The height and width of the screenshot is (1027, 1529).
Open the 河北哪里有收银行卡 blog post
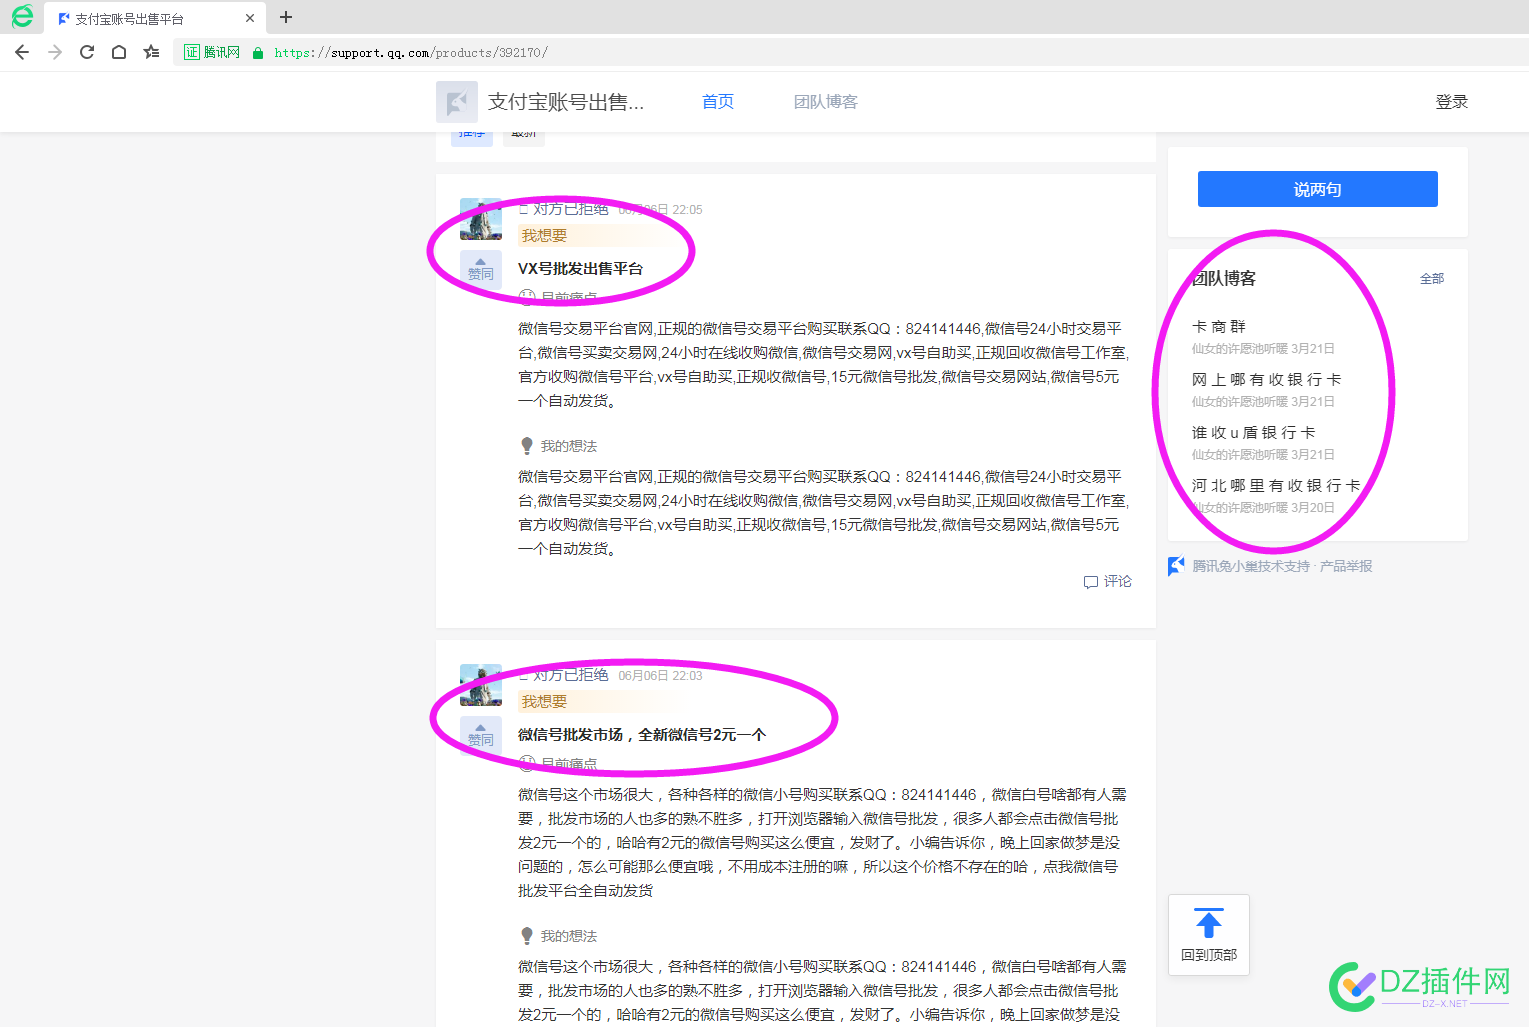[1276, 486]
